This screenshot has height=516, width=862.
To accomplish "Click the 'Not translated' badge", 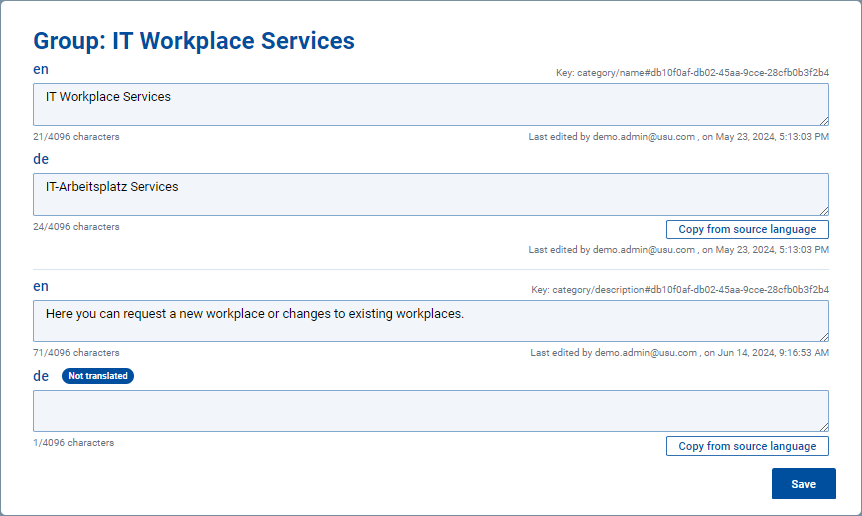I will [97, 376].
